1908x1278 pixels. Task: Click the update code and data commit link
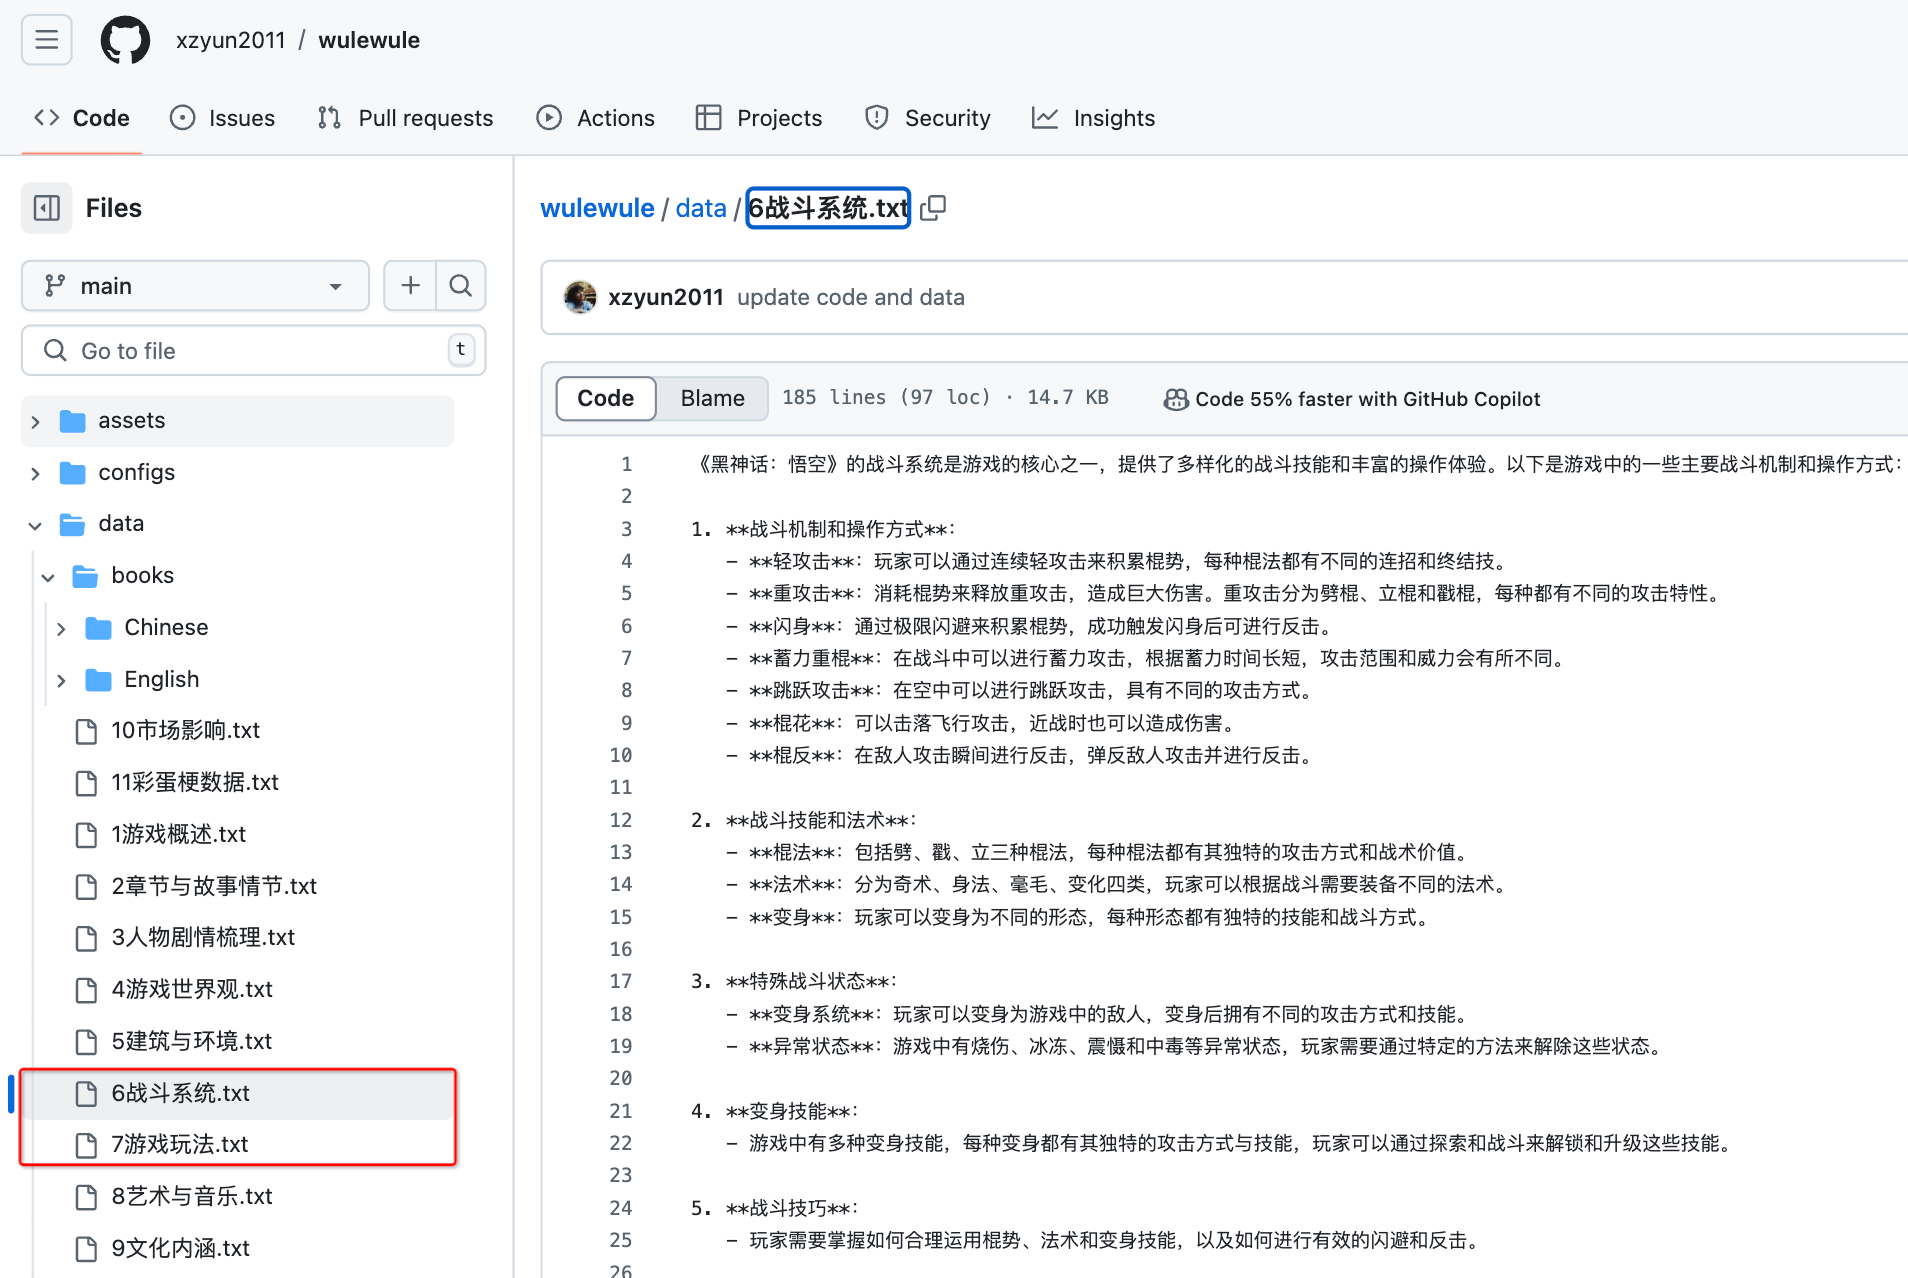[x=850, y=297]
